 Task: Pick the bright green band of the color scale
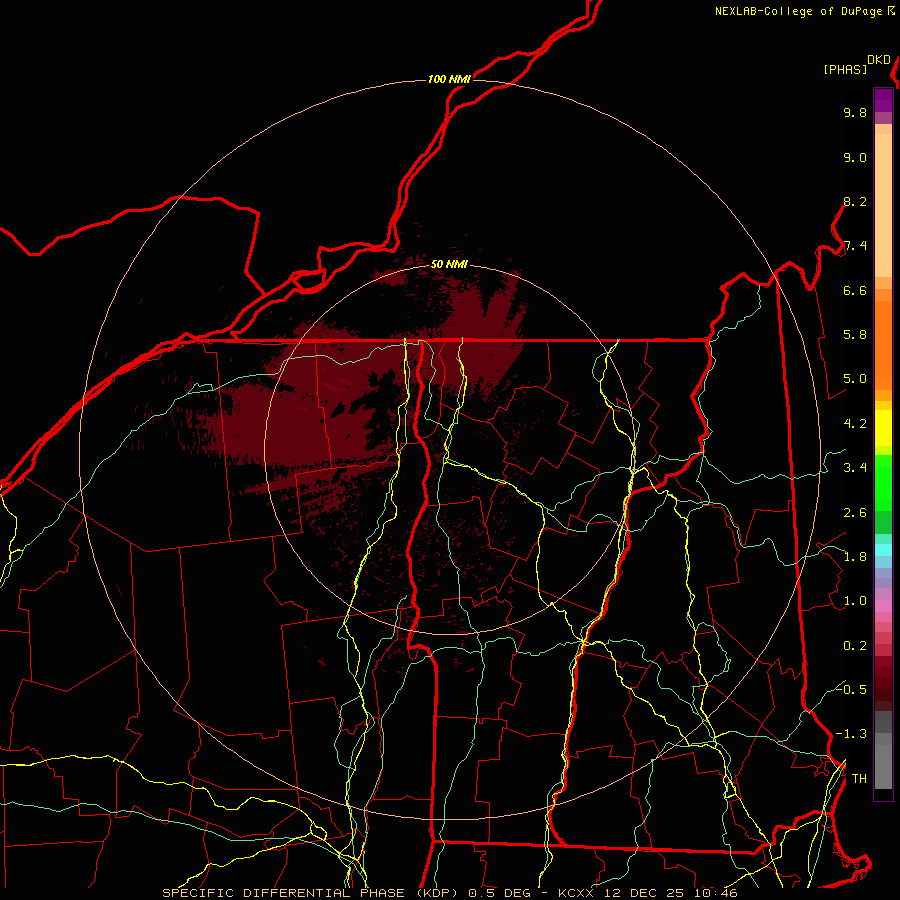[883, 483]
